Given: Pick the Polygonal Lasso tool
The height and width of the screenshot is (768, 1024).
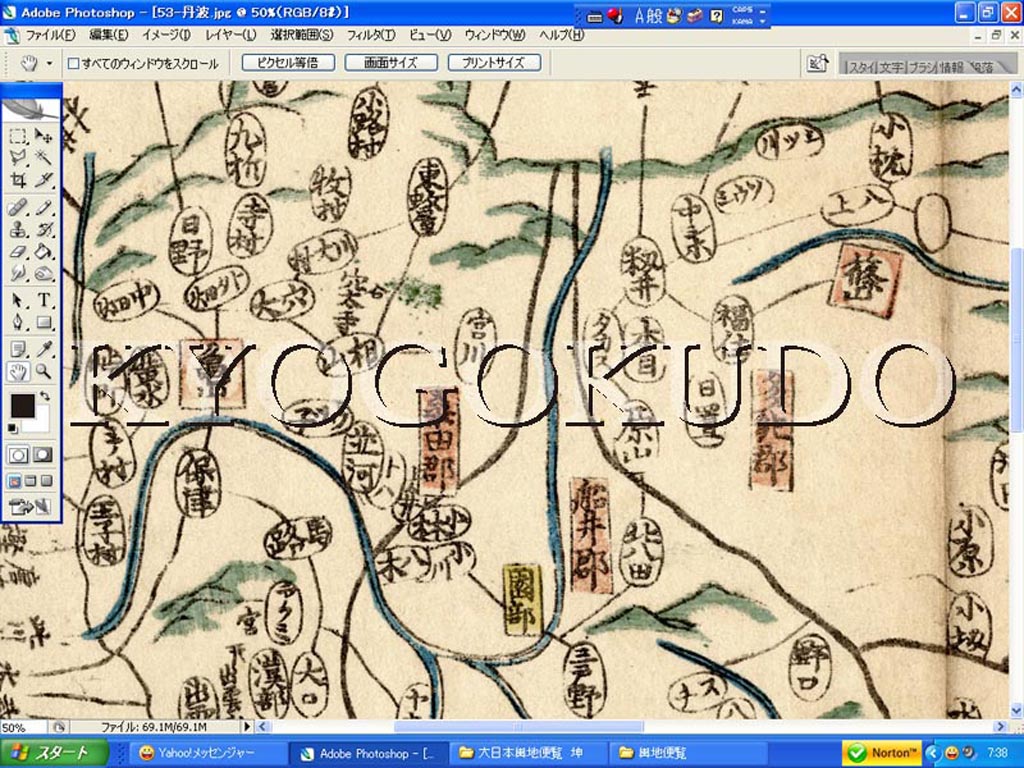Looking at the screenshot, I should 18,157.
